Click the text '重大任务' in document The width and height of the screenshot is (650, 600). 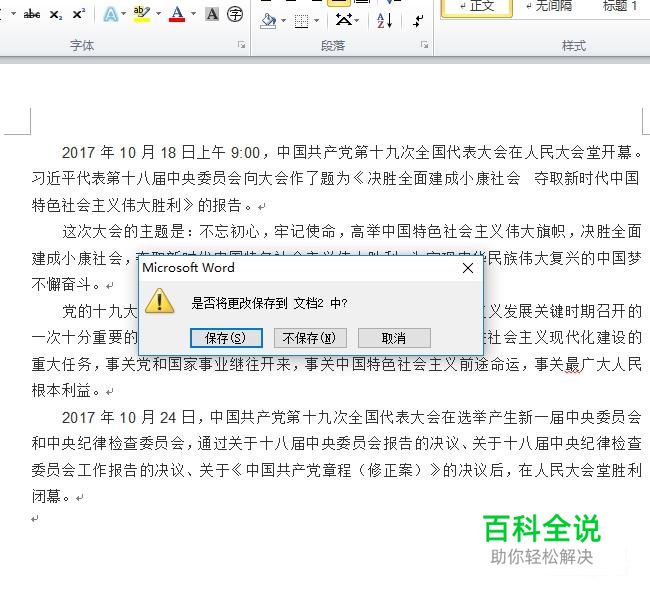[61, 364]
